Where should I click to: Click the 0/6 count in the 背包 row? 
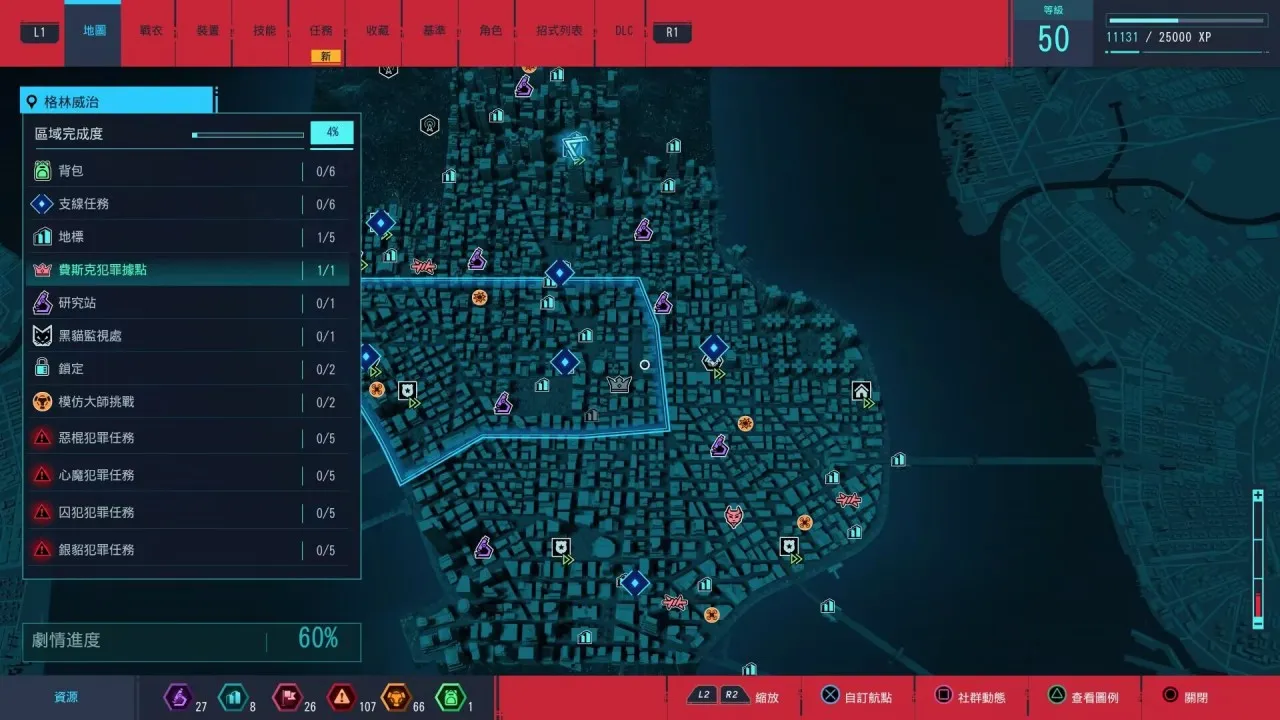[326, 171]
